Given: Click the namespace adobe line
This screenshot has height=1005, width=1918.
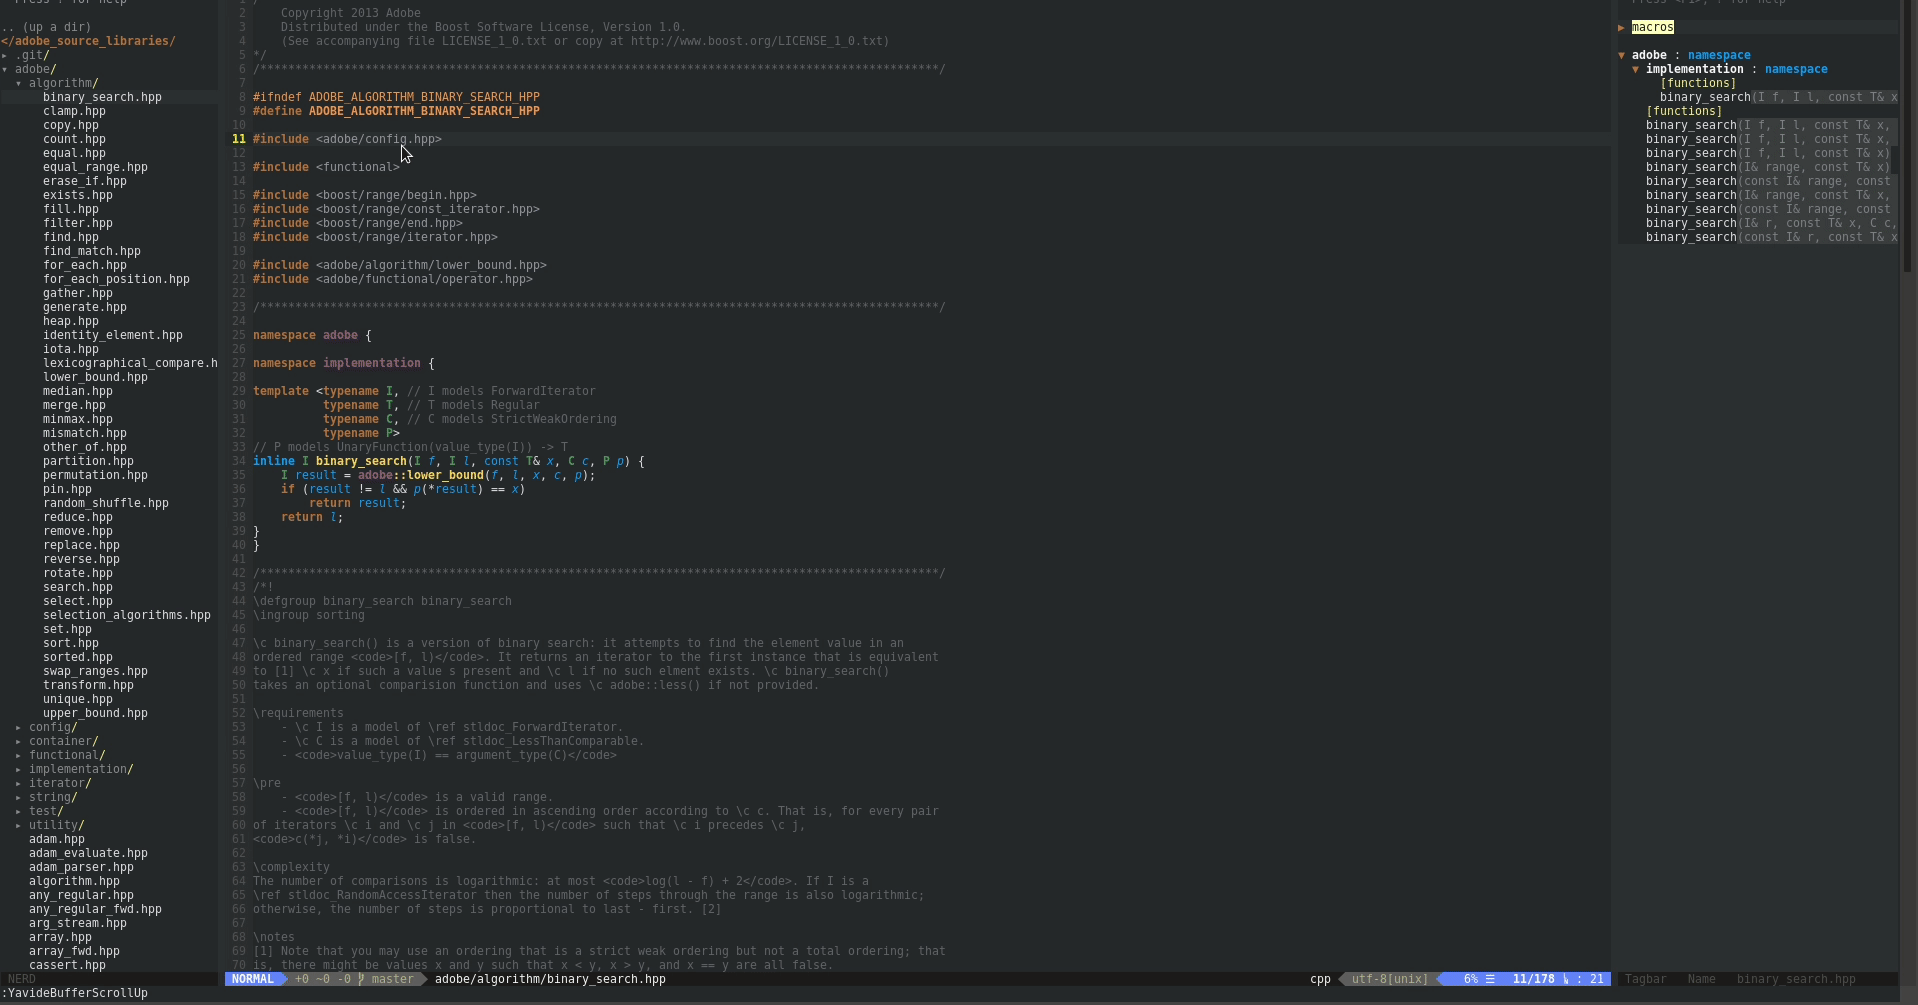Looking at the screenshot, I should [x=312, y=335].
